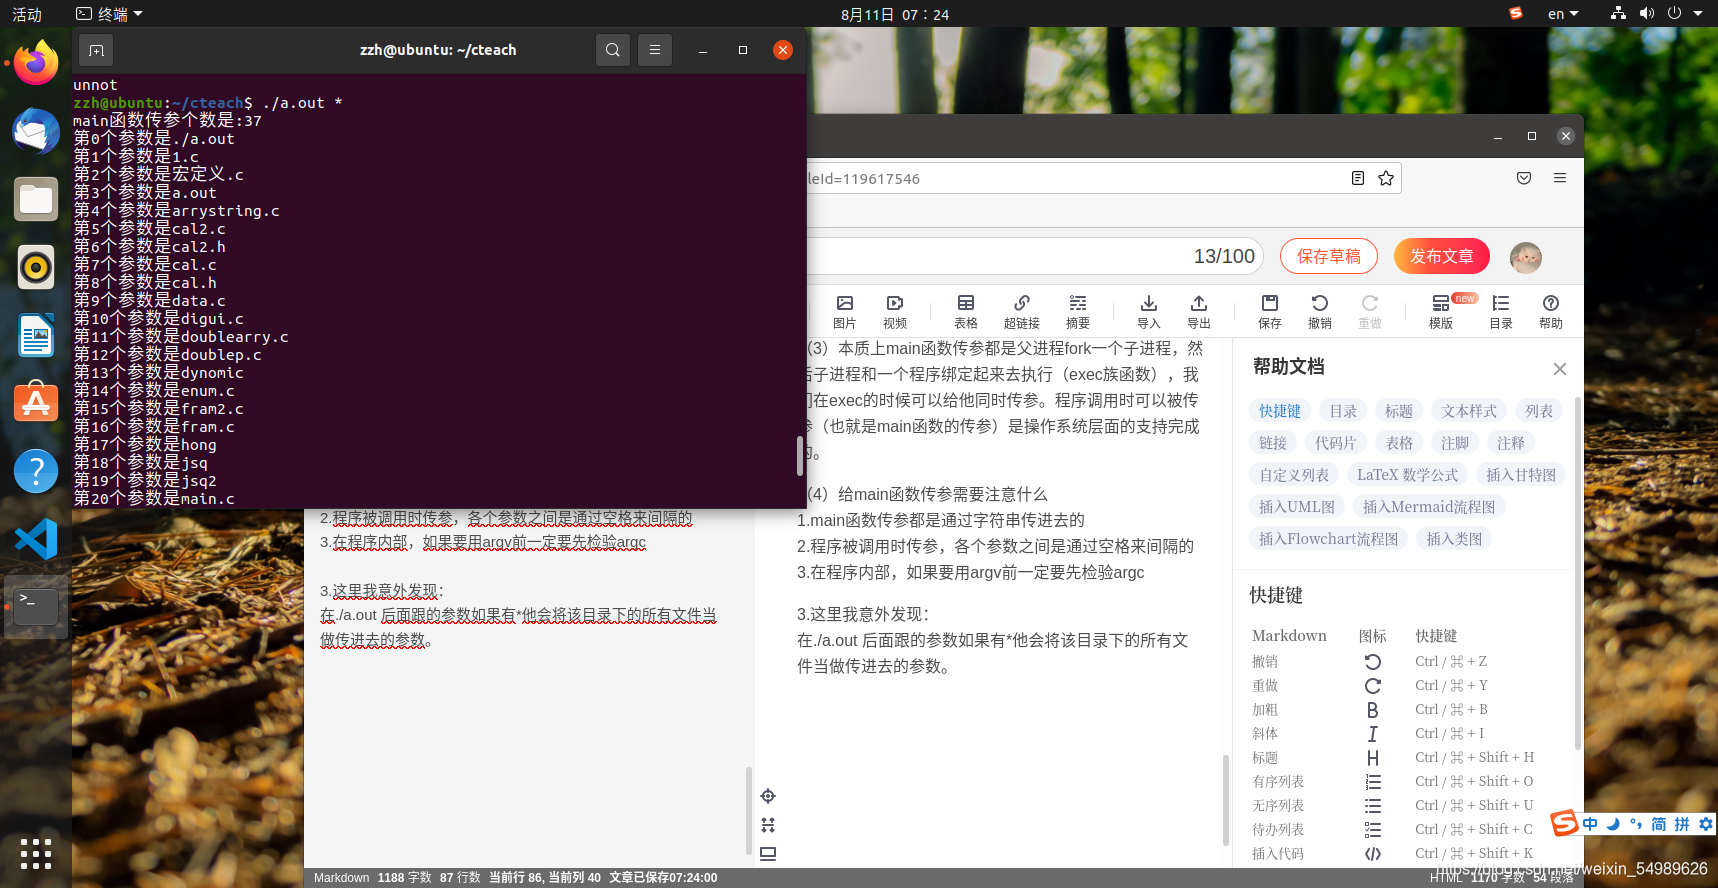This screenshot has height=888, width=1718.
Task: Click the 导入 import tool
Action: pos(1149,311)
